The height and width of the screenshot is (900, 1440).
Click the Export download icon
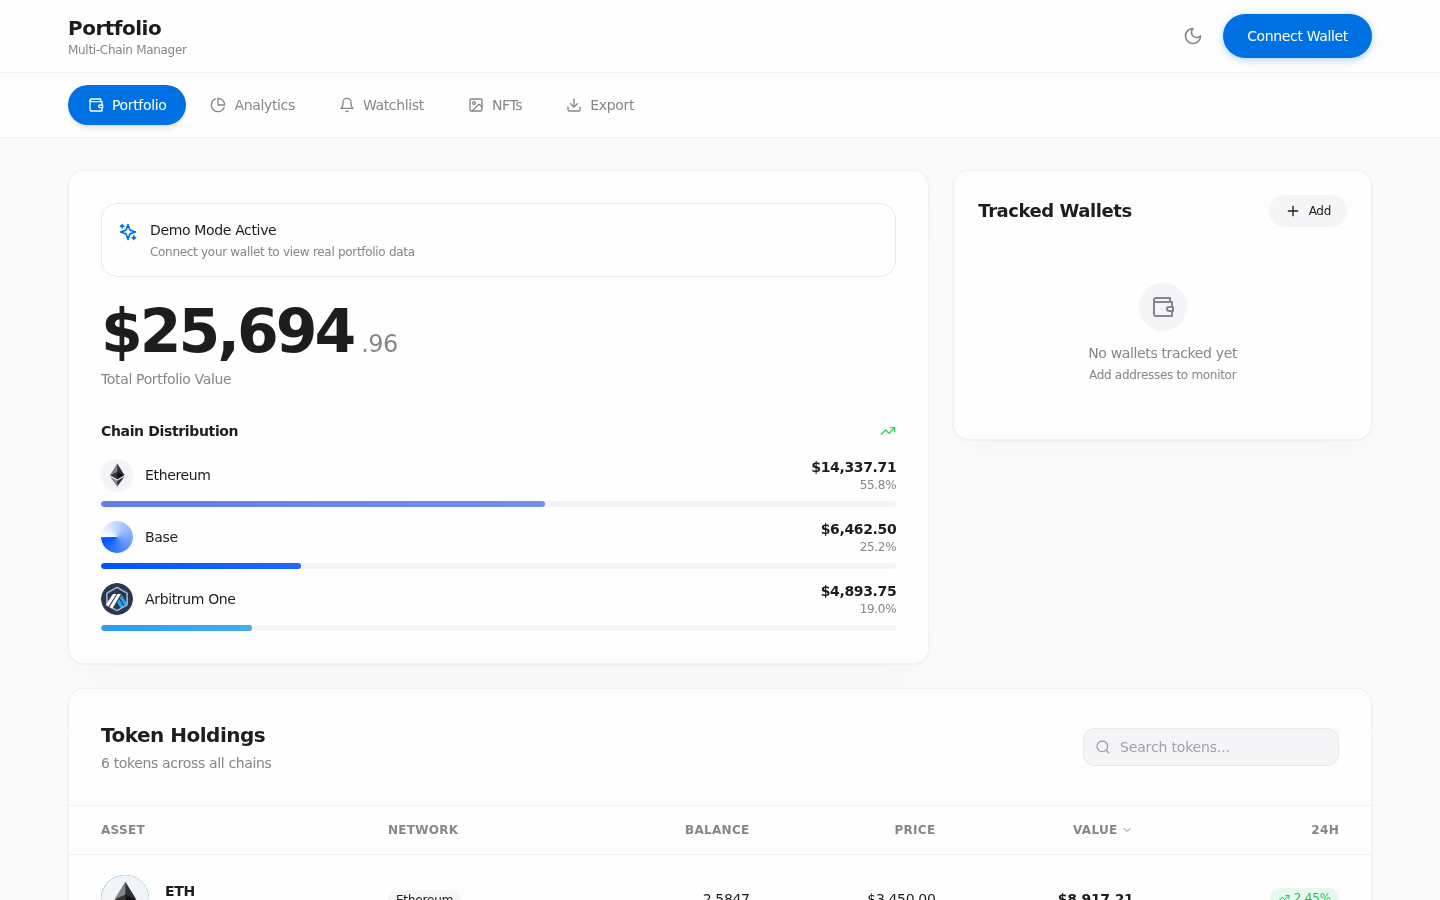coord(573,104)
